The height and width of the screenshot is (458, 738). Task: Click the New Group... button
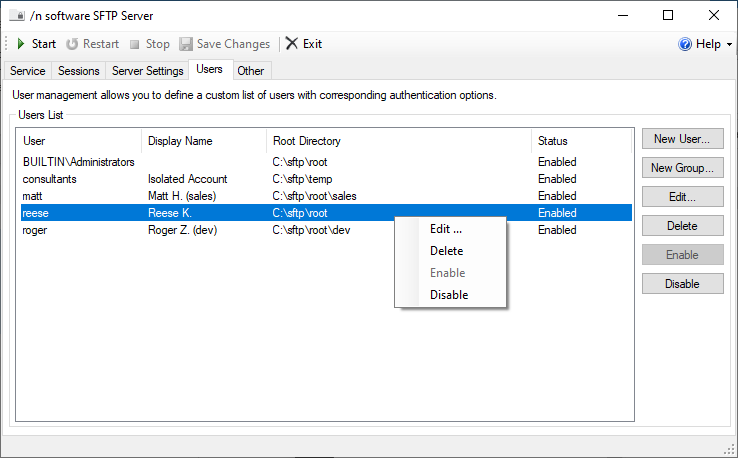pos(682,168)
